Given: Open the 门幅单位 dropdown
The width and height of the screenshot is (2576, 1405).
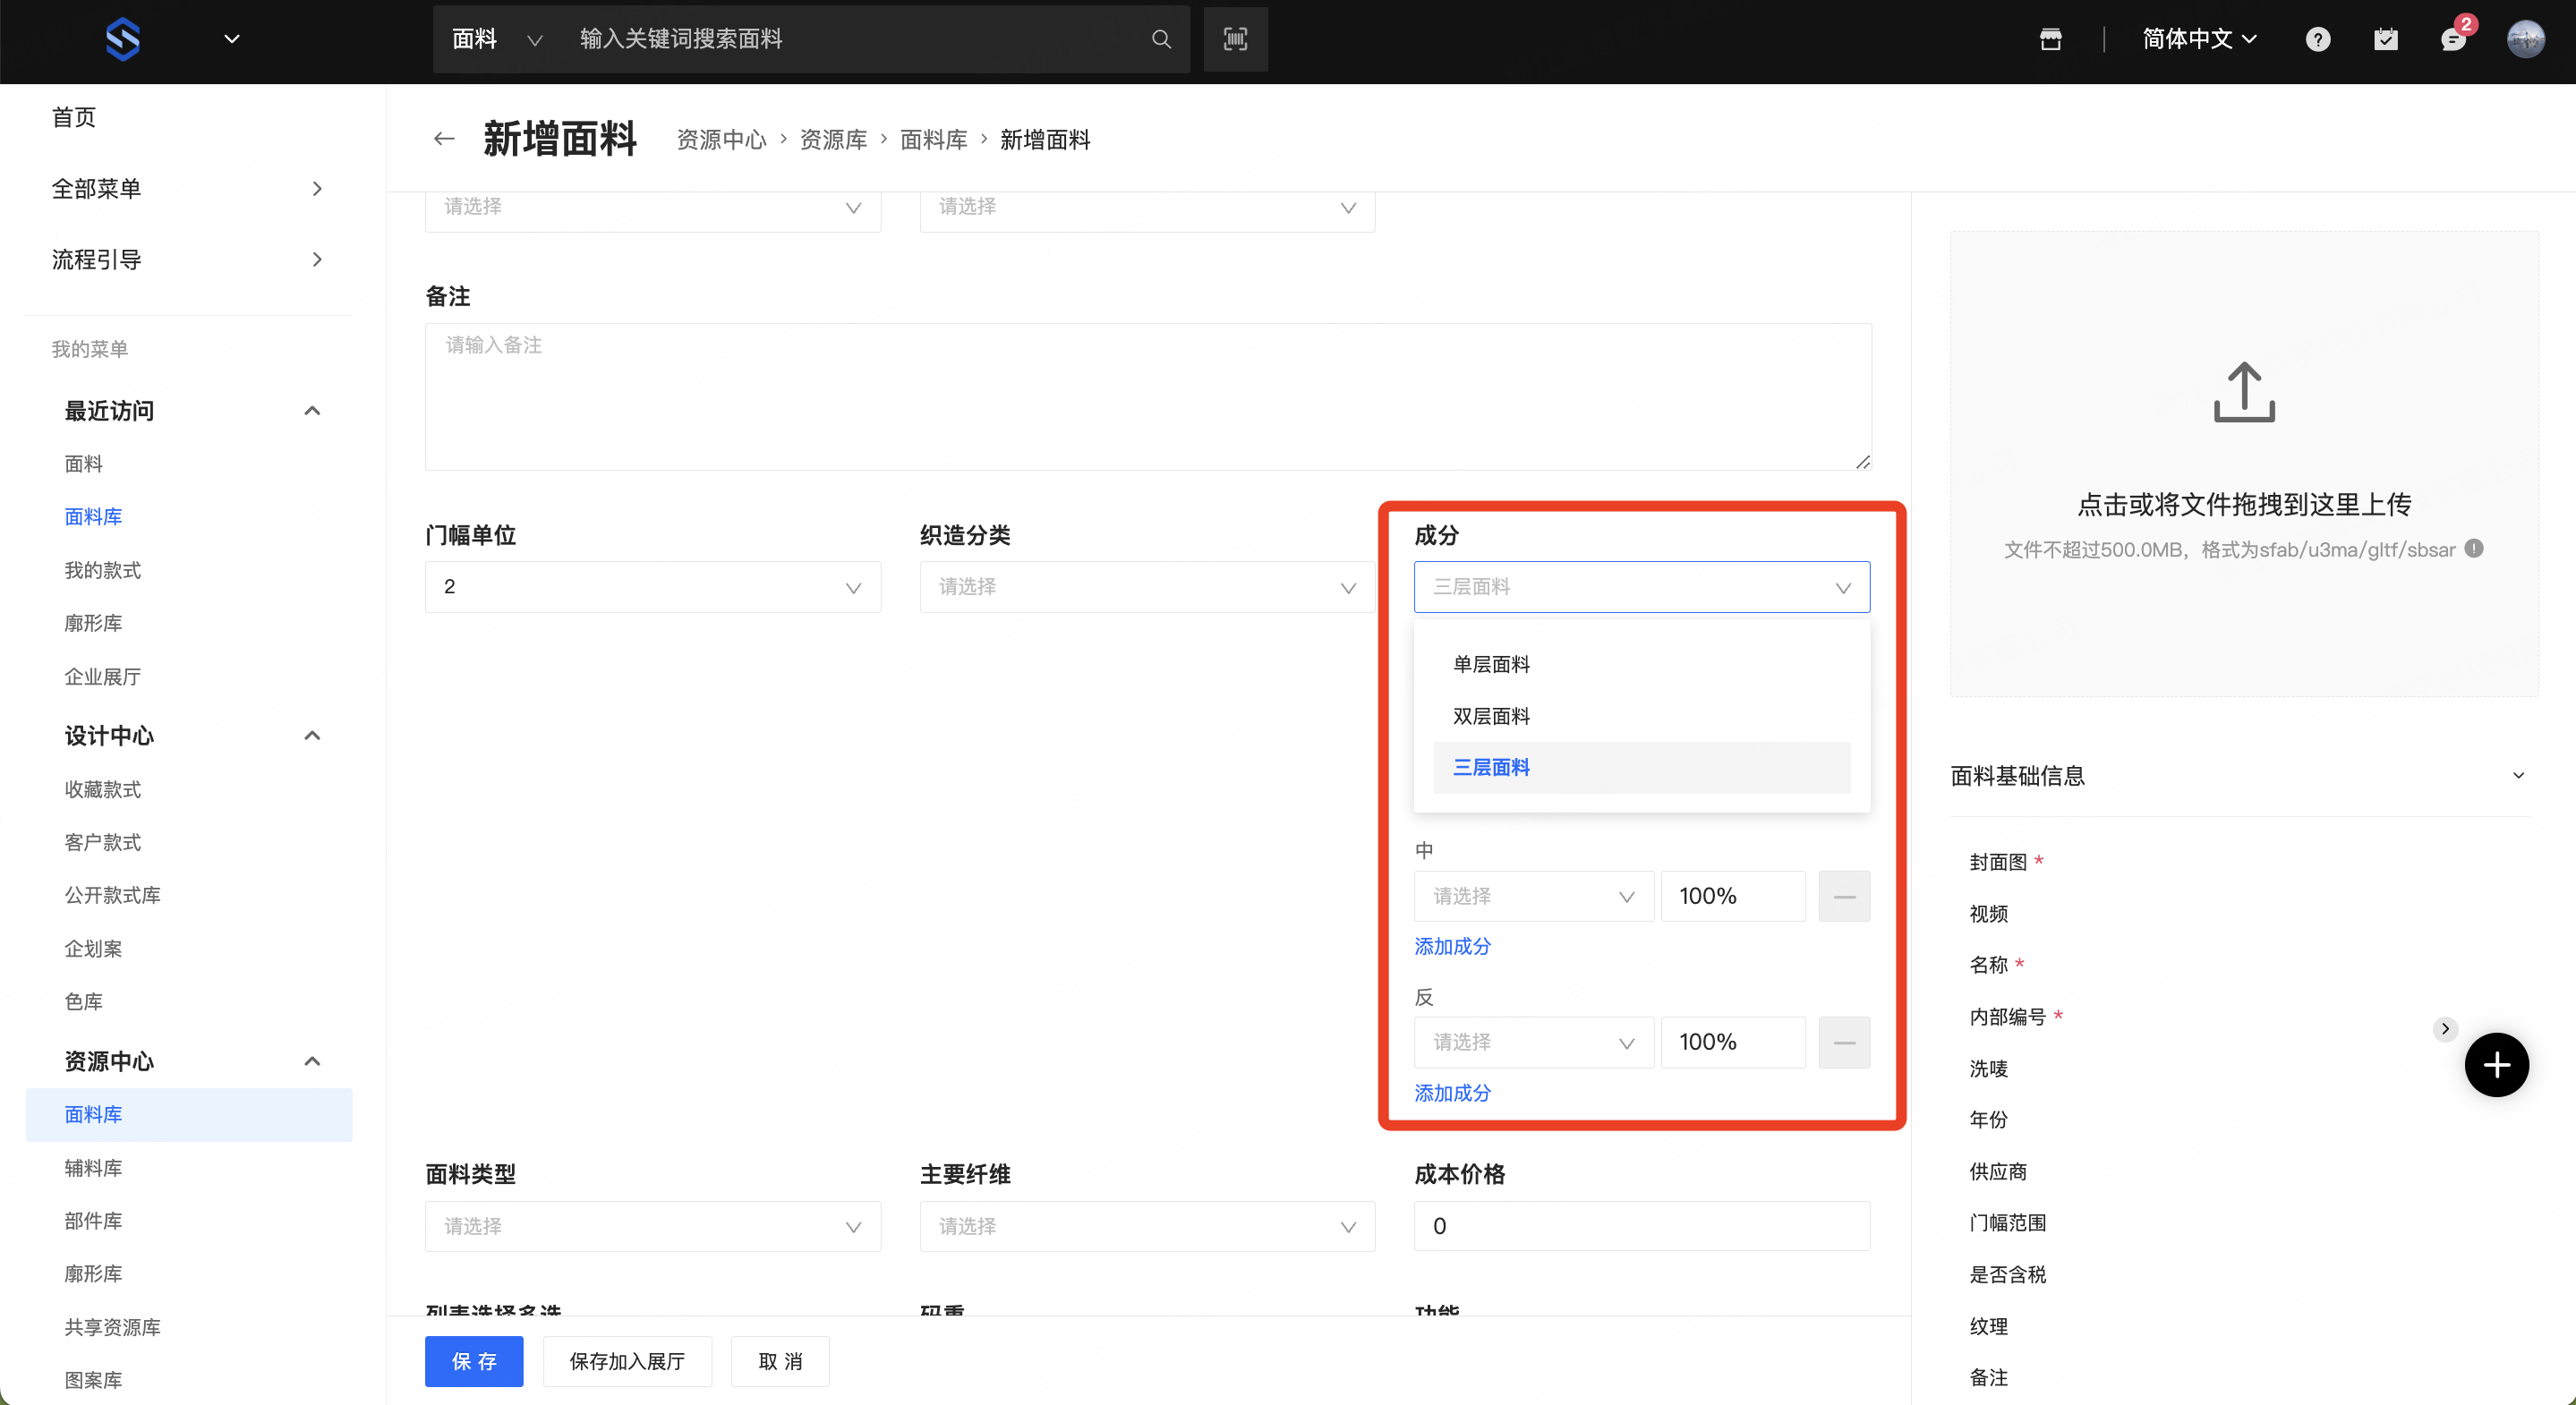Looking at the screenshot, I should pos(652,587).
